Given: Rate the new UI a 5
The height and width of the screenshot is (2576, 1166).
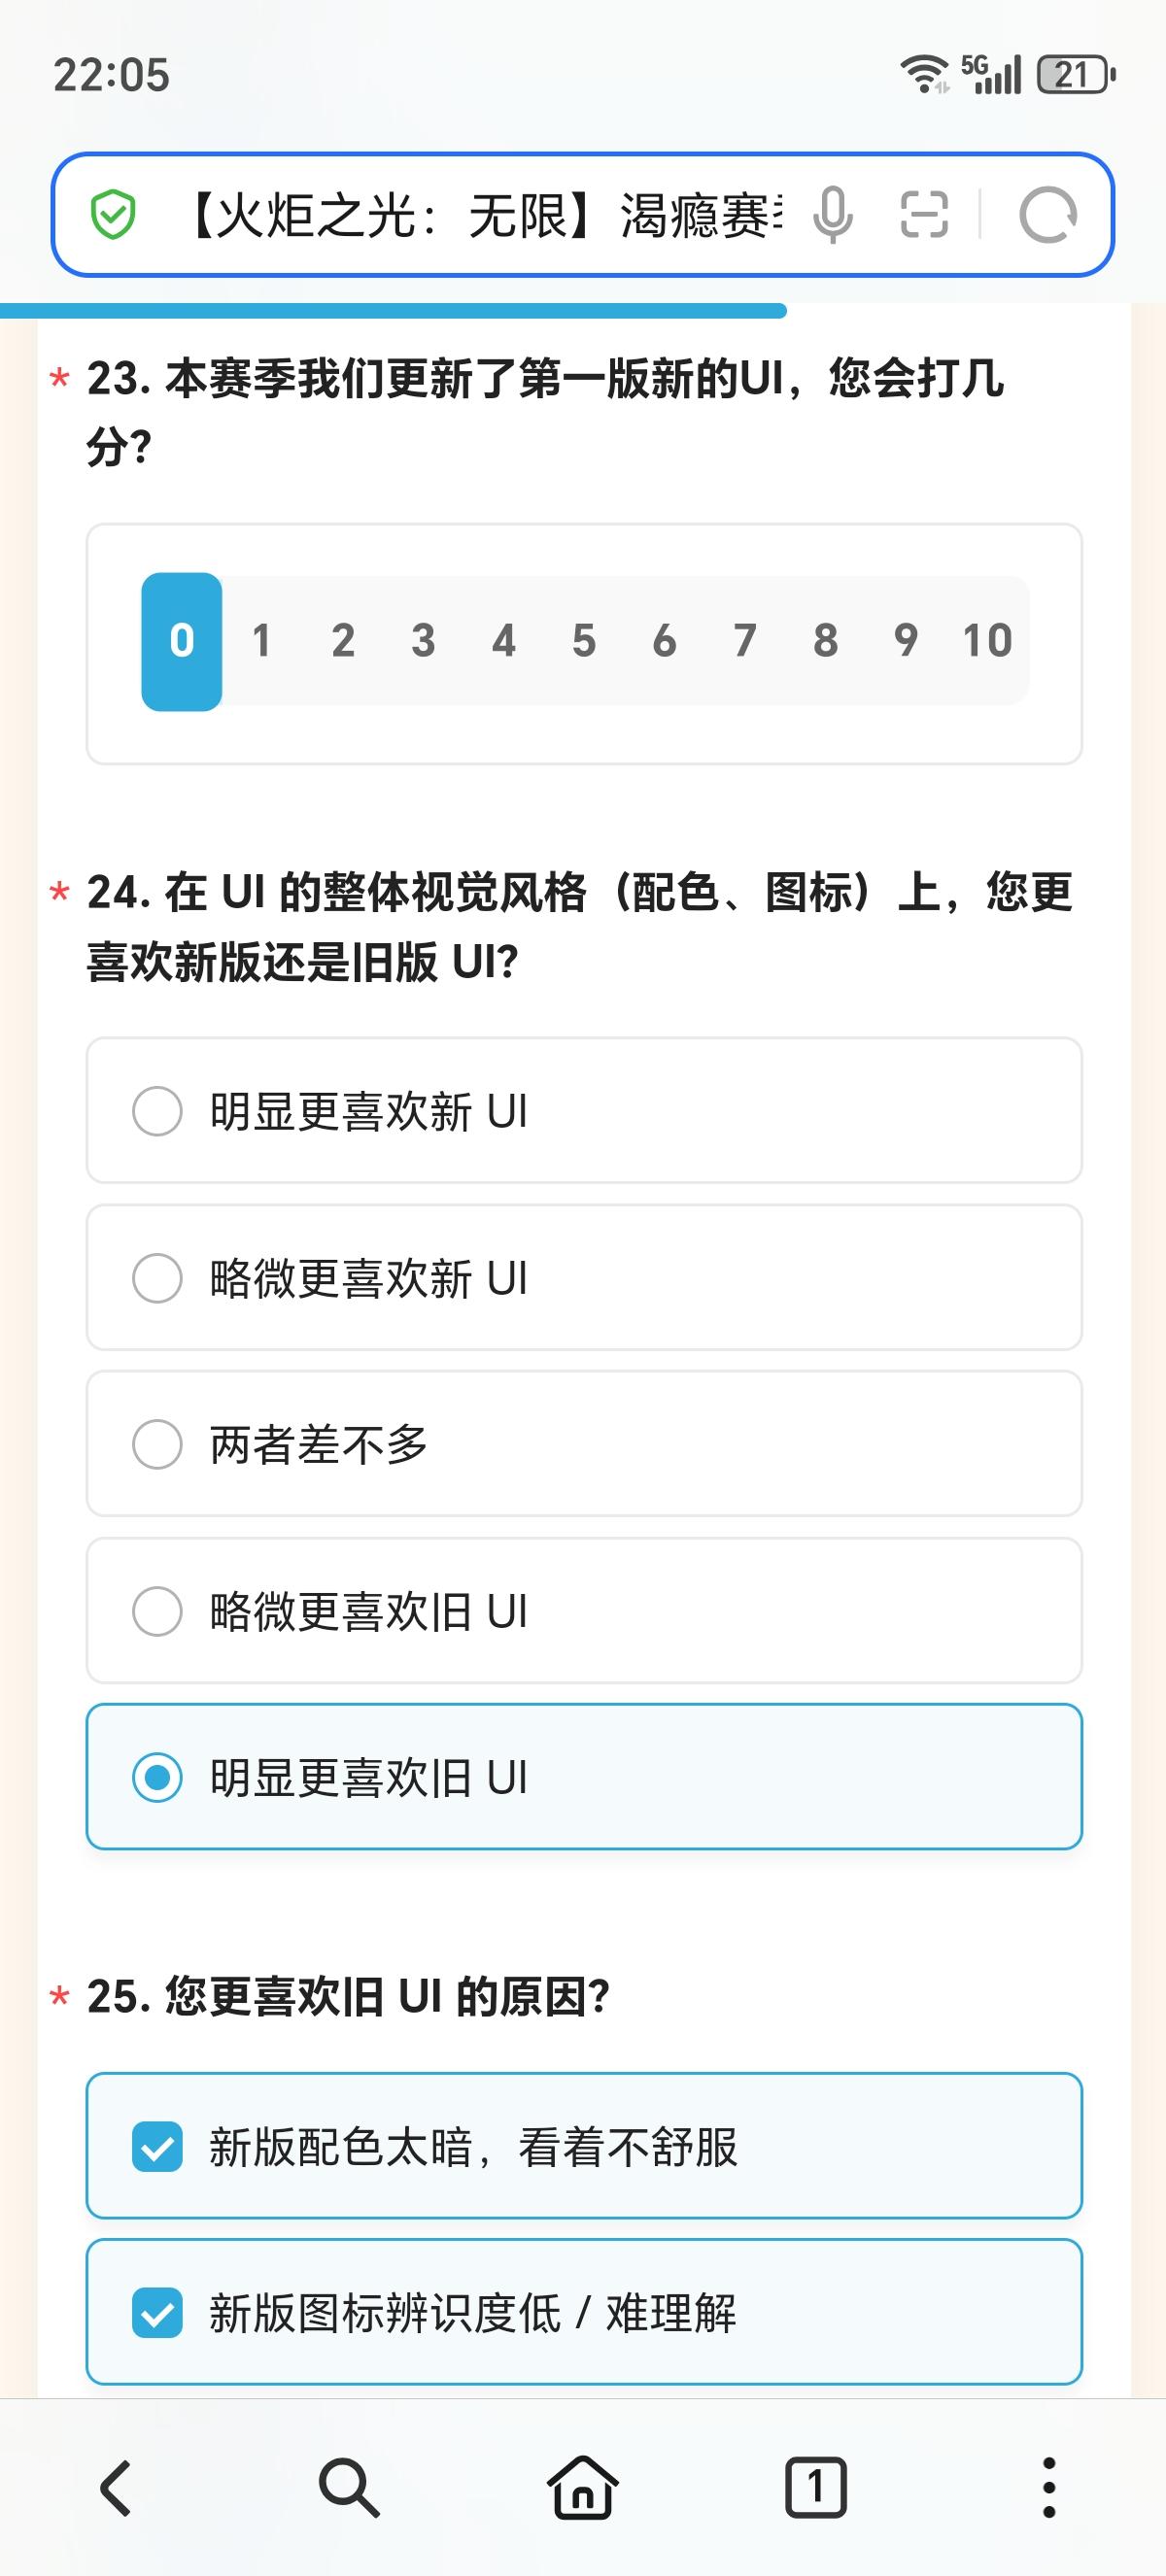Looking at the screenshot, I should tap(584, 641).
